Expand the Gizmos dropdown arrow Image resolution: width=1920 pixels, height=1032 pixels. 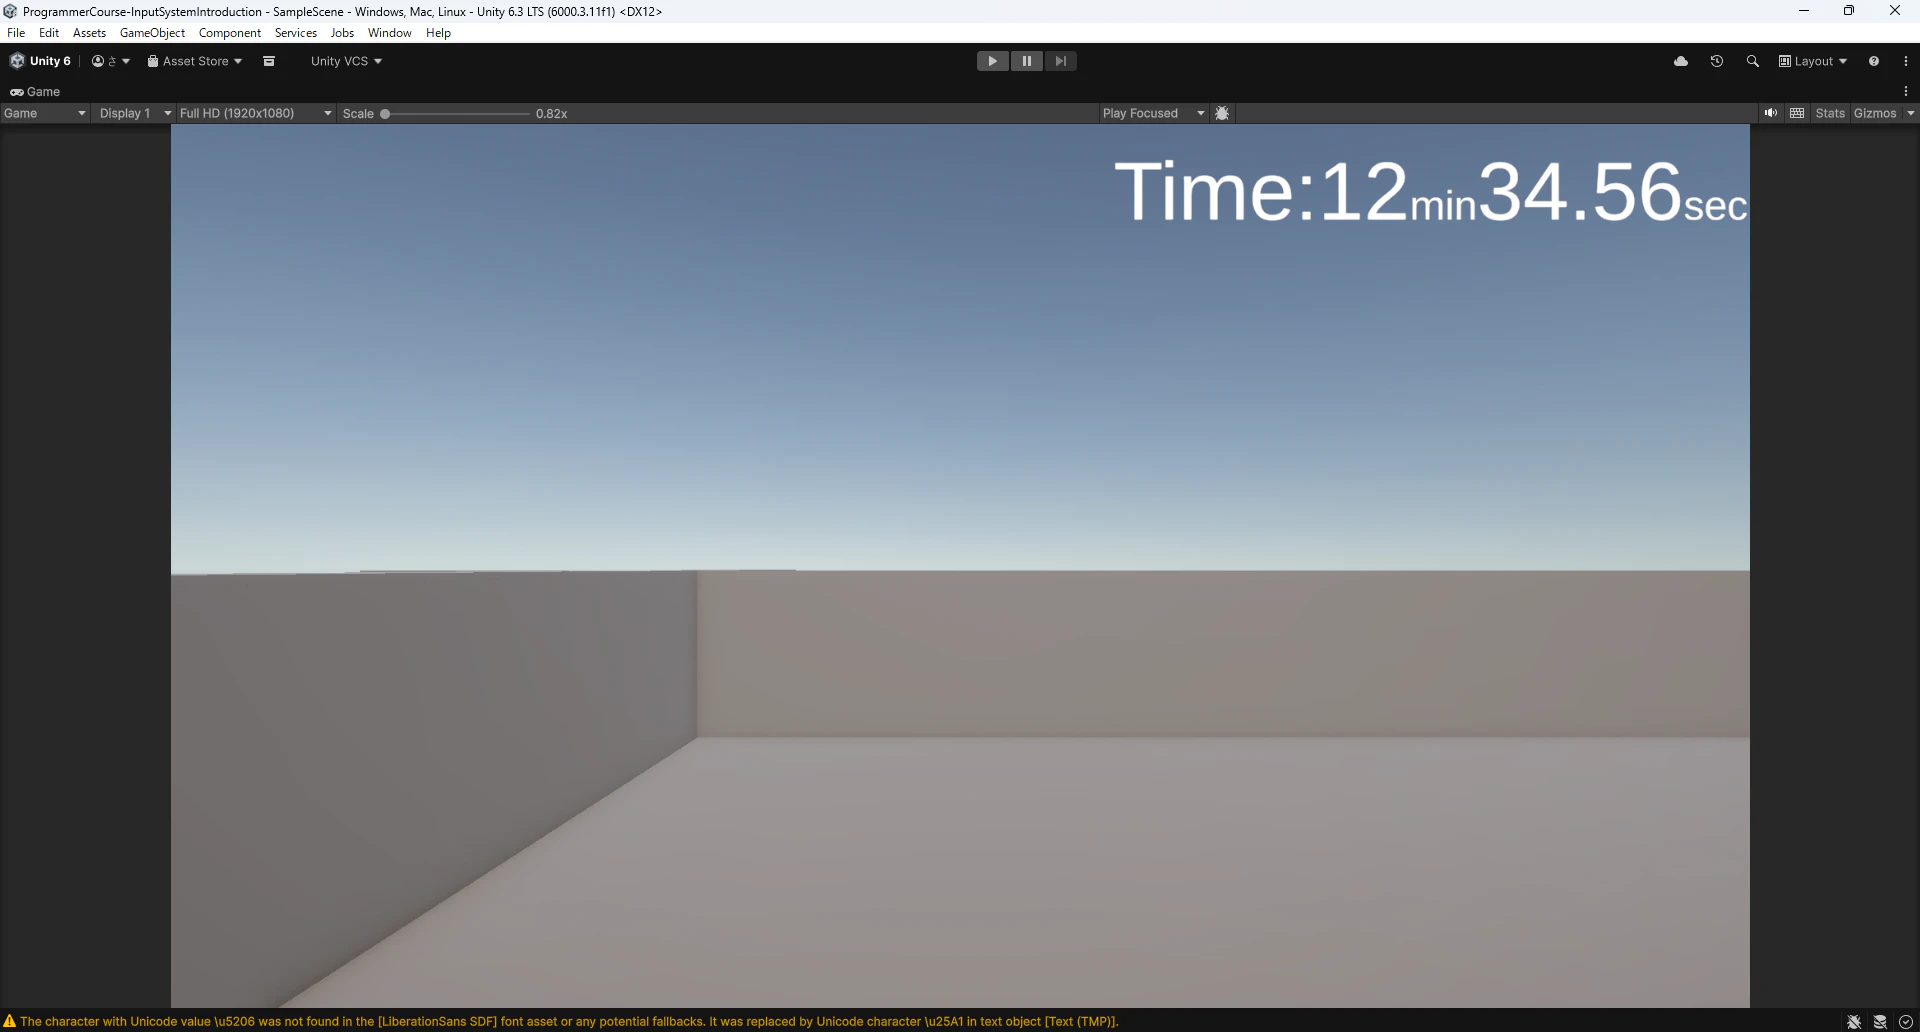coord(1911,113)
